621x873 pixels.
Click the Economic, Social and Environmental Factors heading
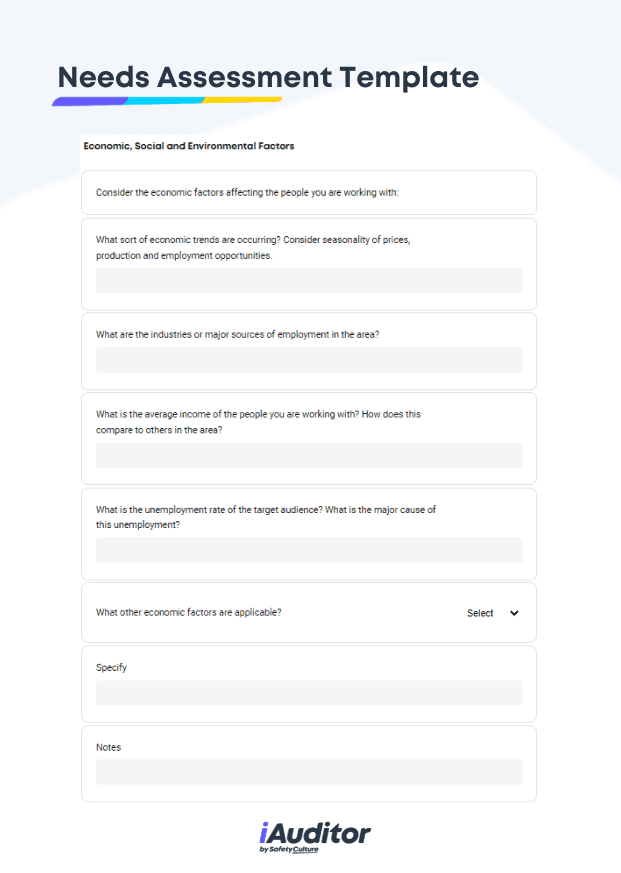click(189, 146)
